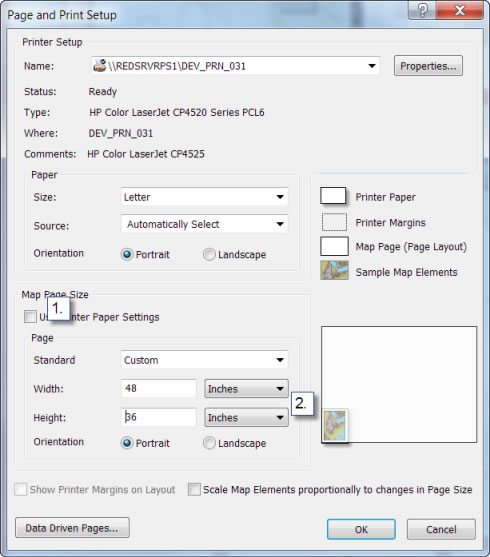Close the Page and Print Setup dialog
This screenshot has height=557, width=490.
pyautogui.click(x=459, y=10)
